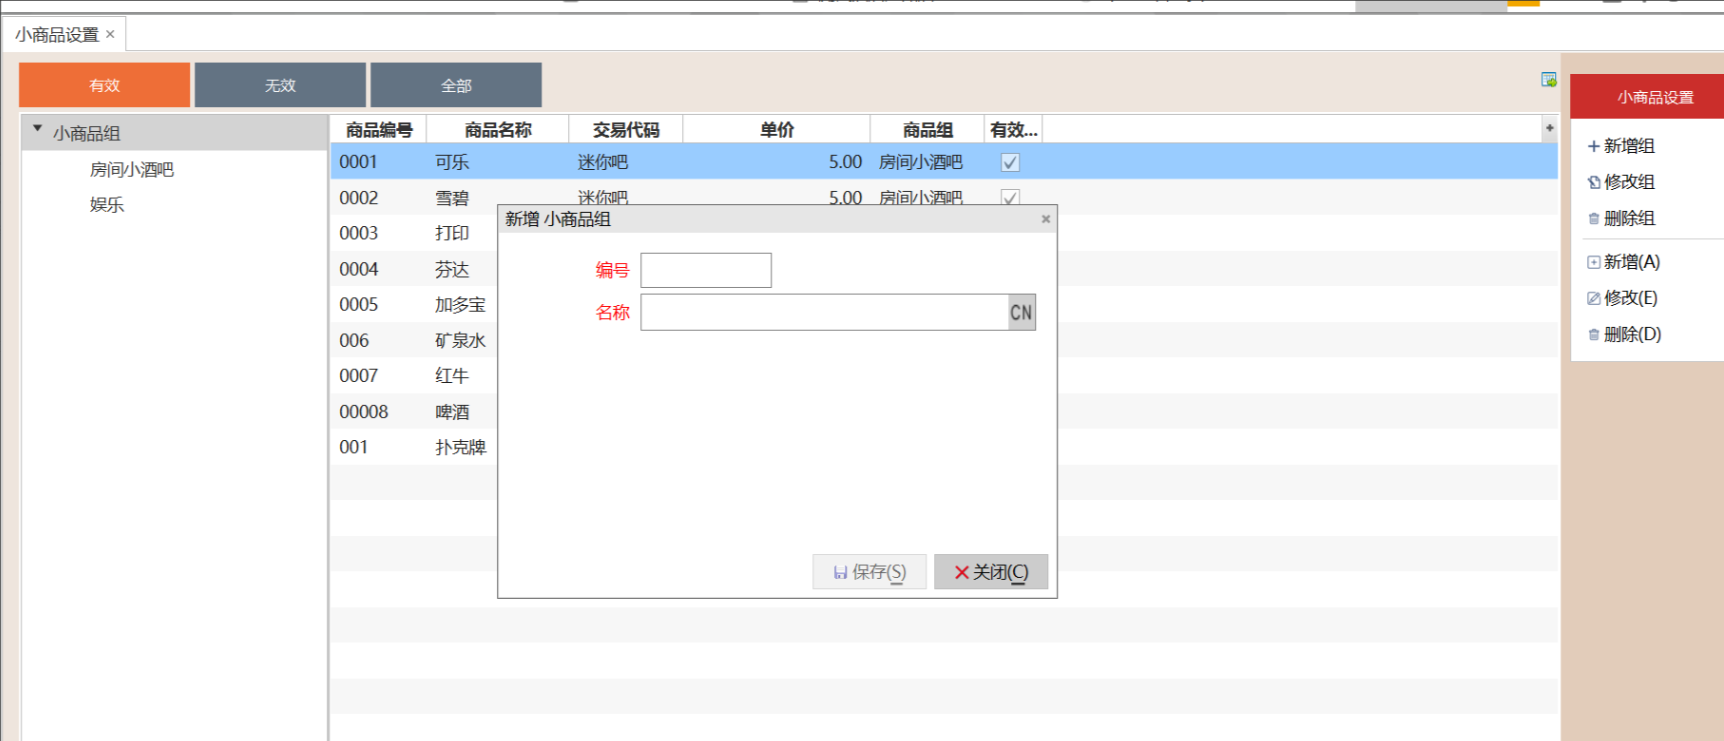Viewport: 1724px width, 741px height.
Task: Select 房间小酒吧 in the group tree
Action: [132, 170]
